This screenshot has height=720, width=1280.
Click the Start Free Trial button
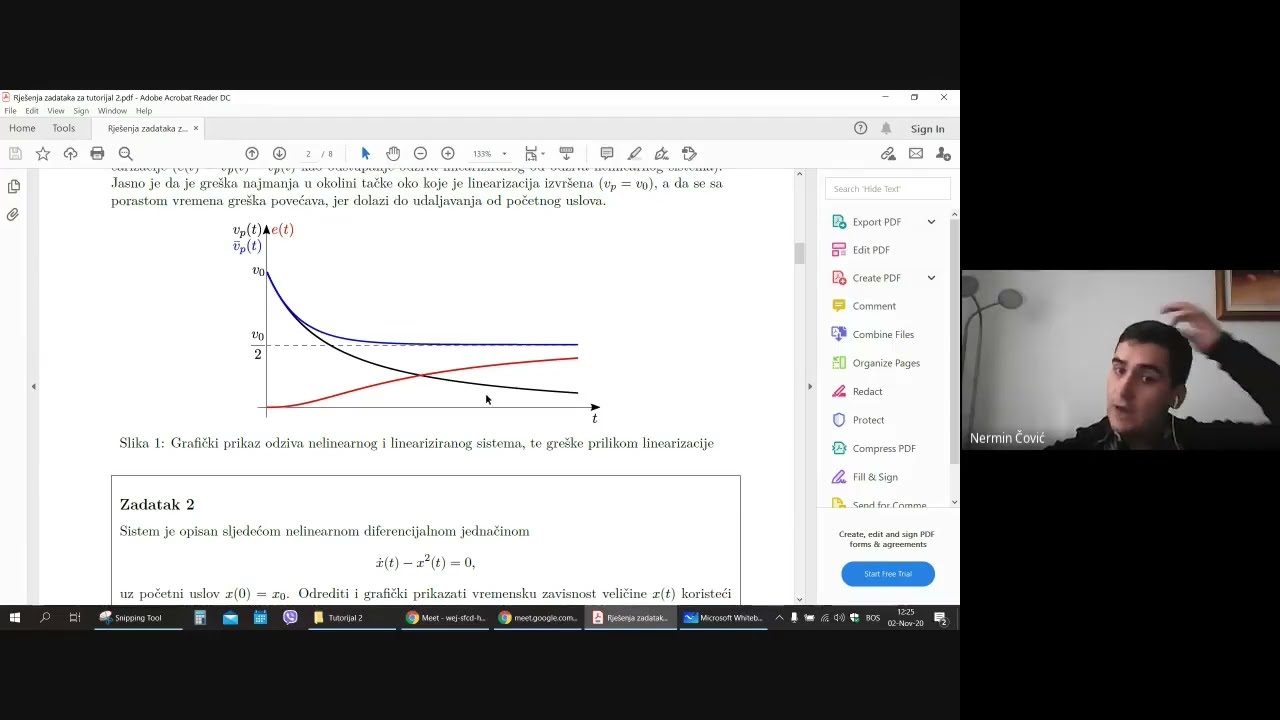(888, 574)
